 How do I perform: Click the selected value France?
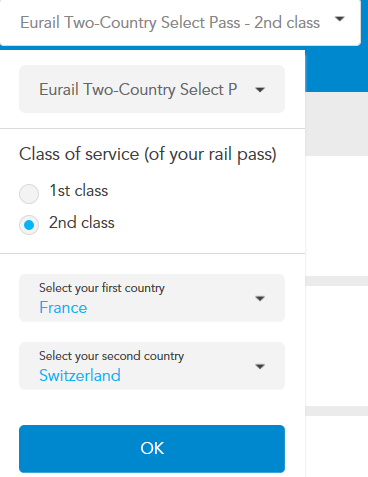coord(63,307)
